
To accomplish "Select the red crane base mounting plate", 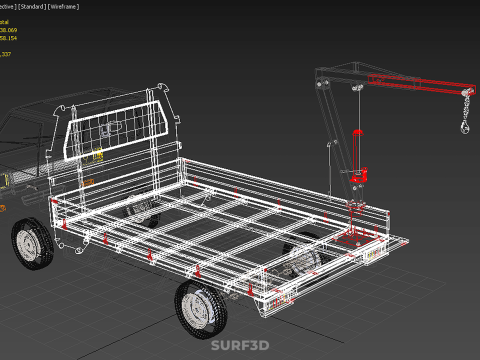I will (357, 238).
